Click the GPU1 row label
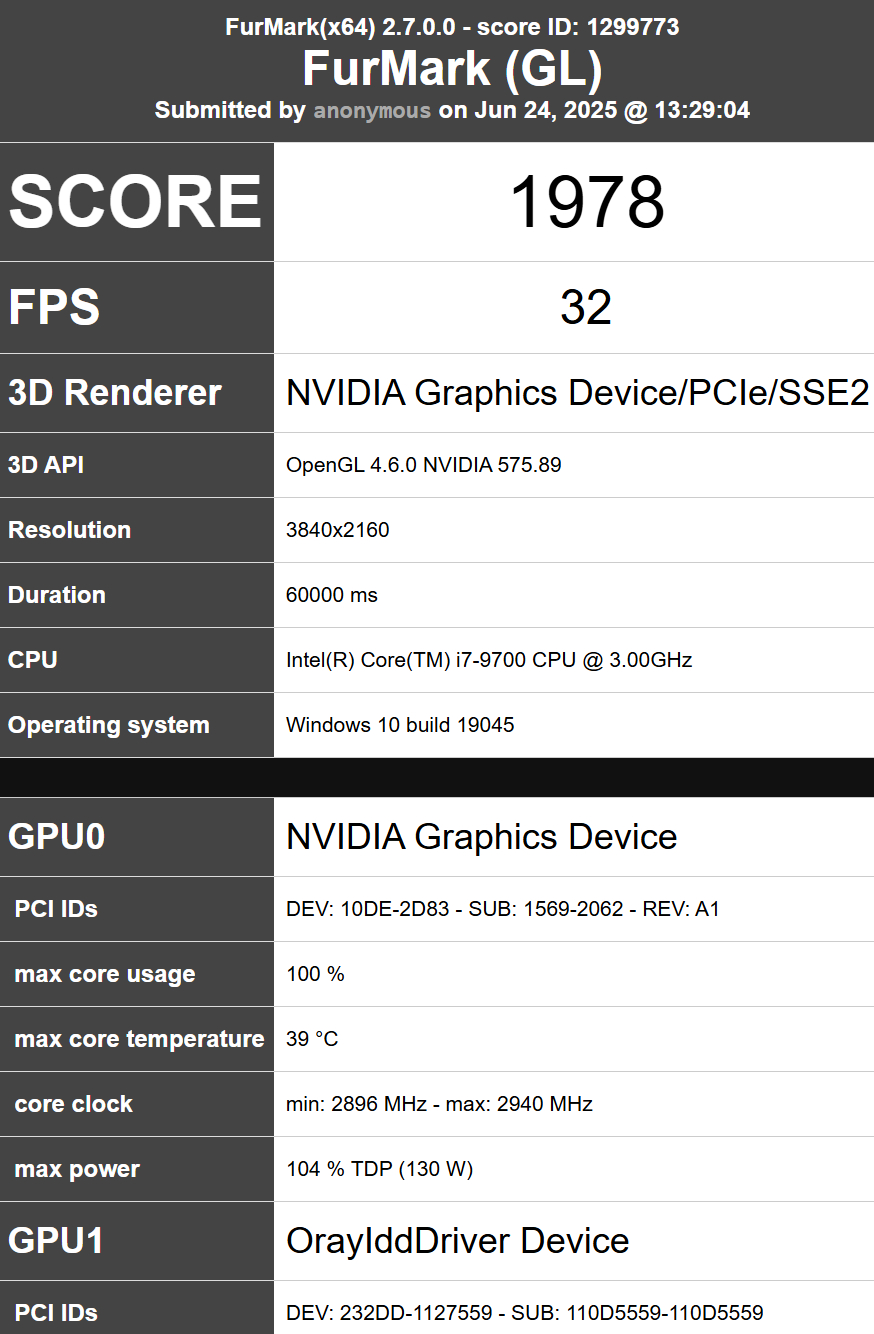This screenshot has width=874, height=1334. click(x=57, y=1241)
